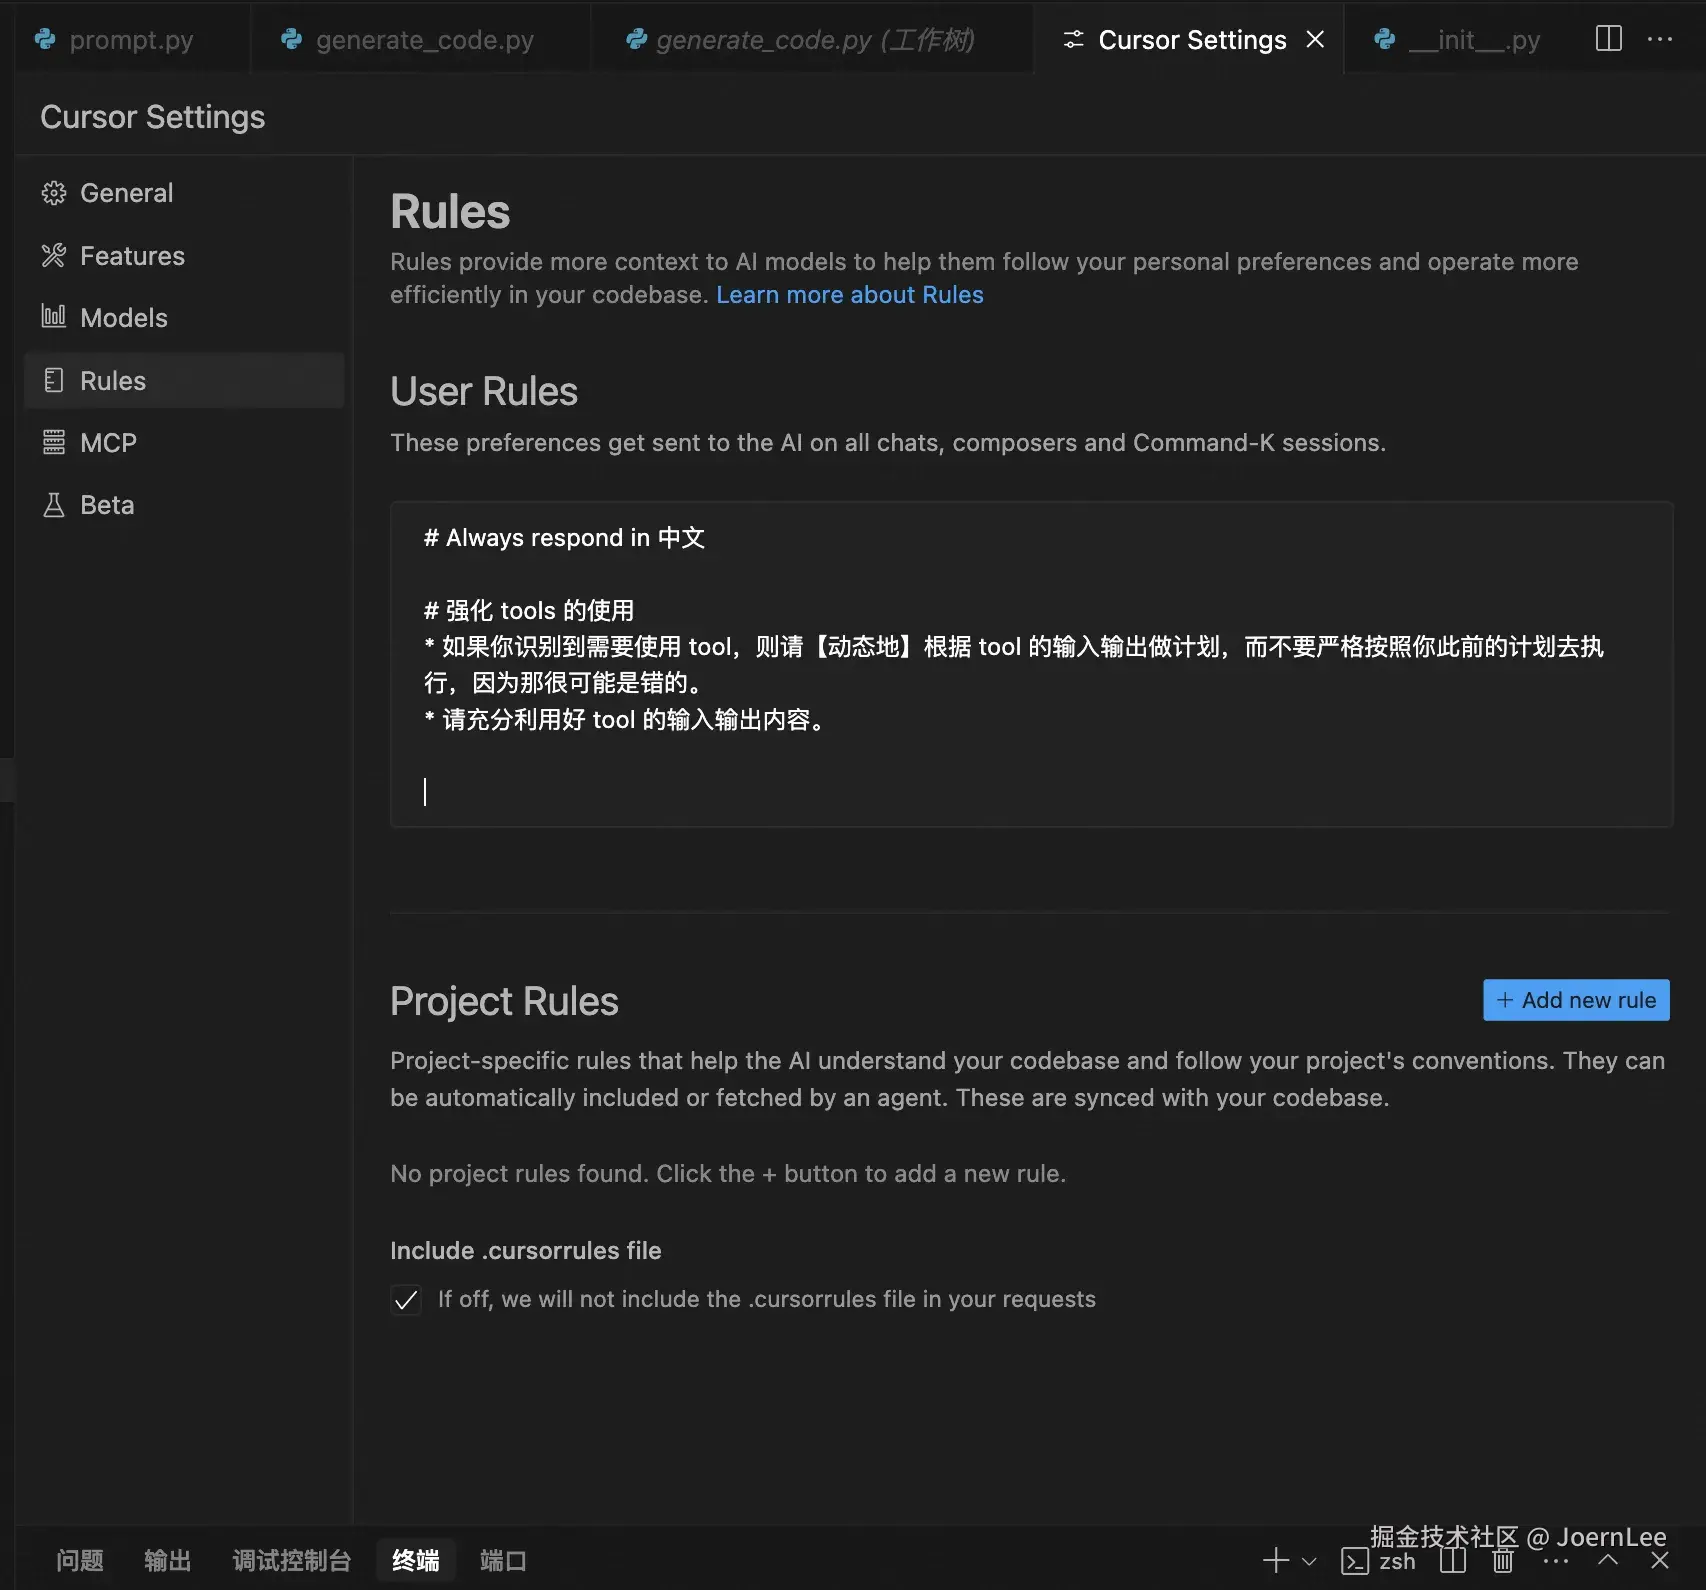Viewport: 1706px width, 1590px height.
Task: Open the MCP settings section
Action: (x=184, y=443)
